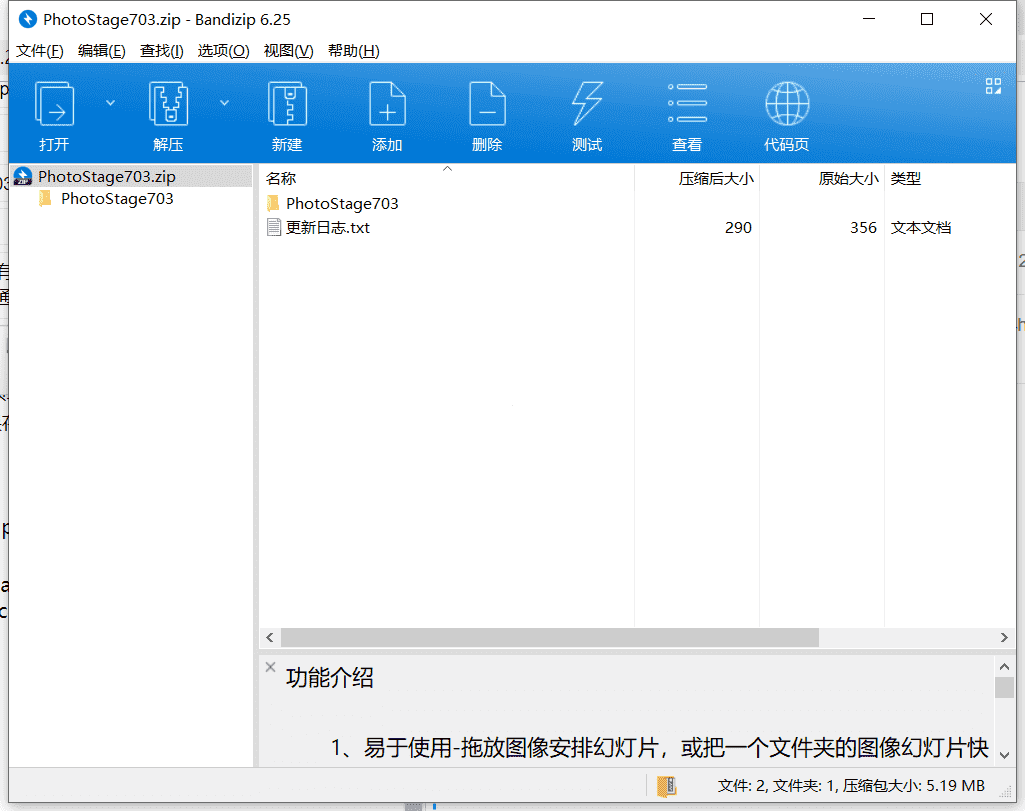Click the folder icon in file list
The image size is (1025, 811).
(x=273, y=203)
